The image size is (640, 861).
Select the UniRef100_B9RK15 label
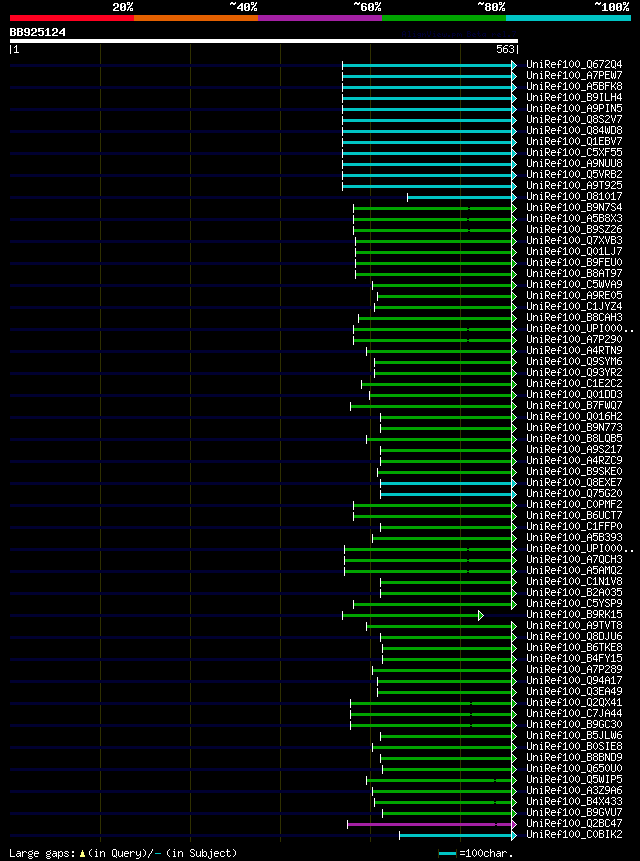[574, 614]
